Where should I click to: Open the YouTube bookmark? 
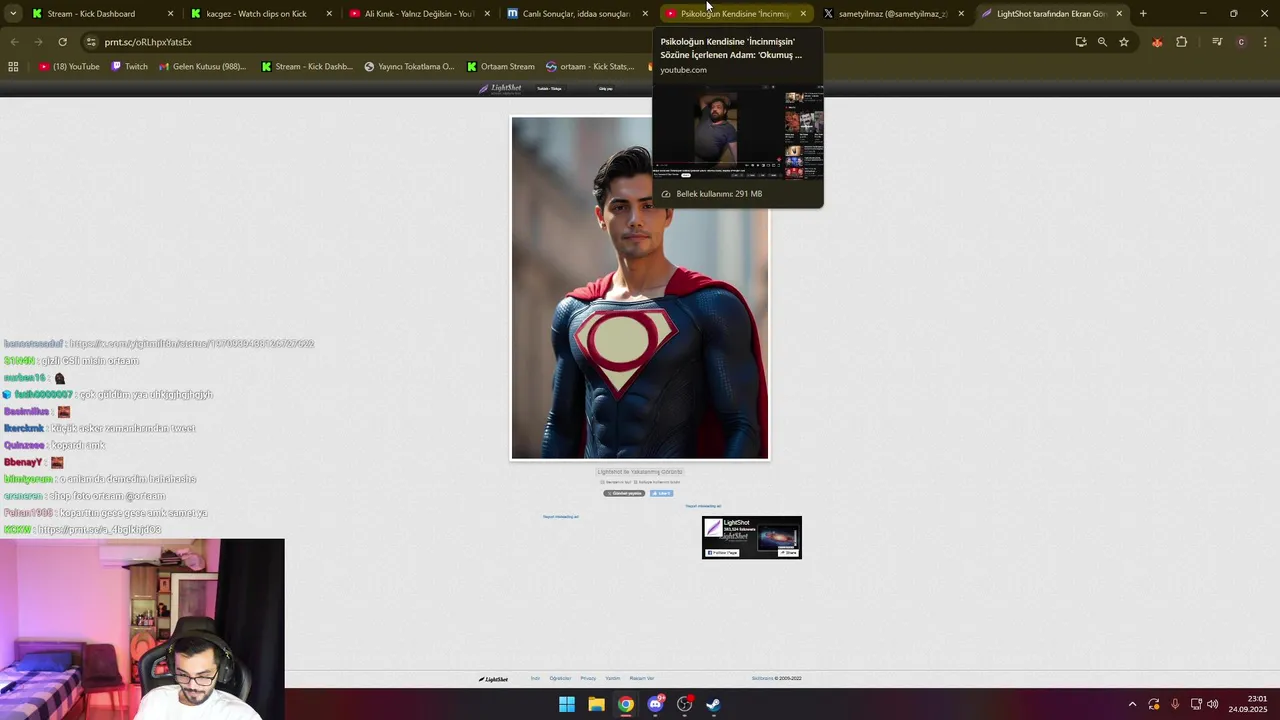69,67
